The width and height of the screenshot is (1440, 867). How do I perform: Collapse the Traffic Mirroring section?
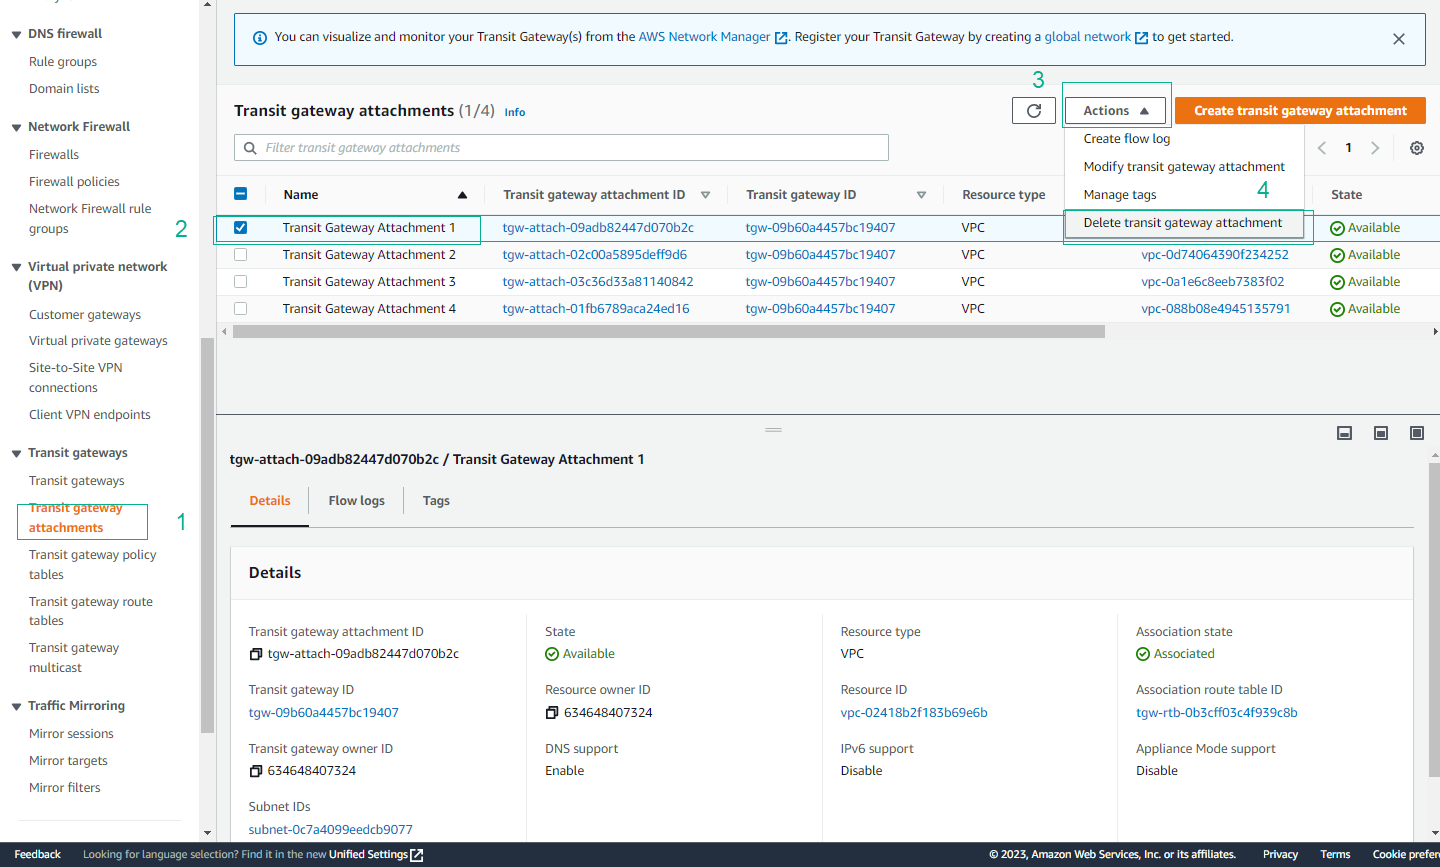click(16, 706)
